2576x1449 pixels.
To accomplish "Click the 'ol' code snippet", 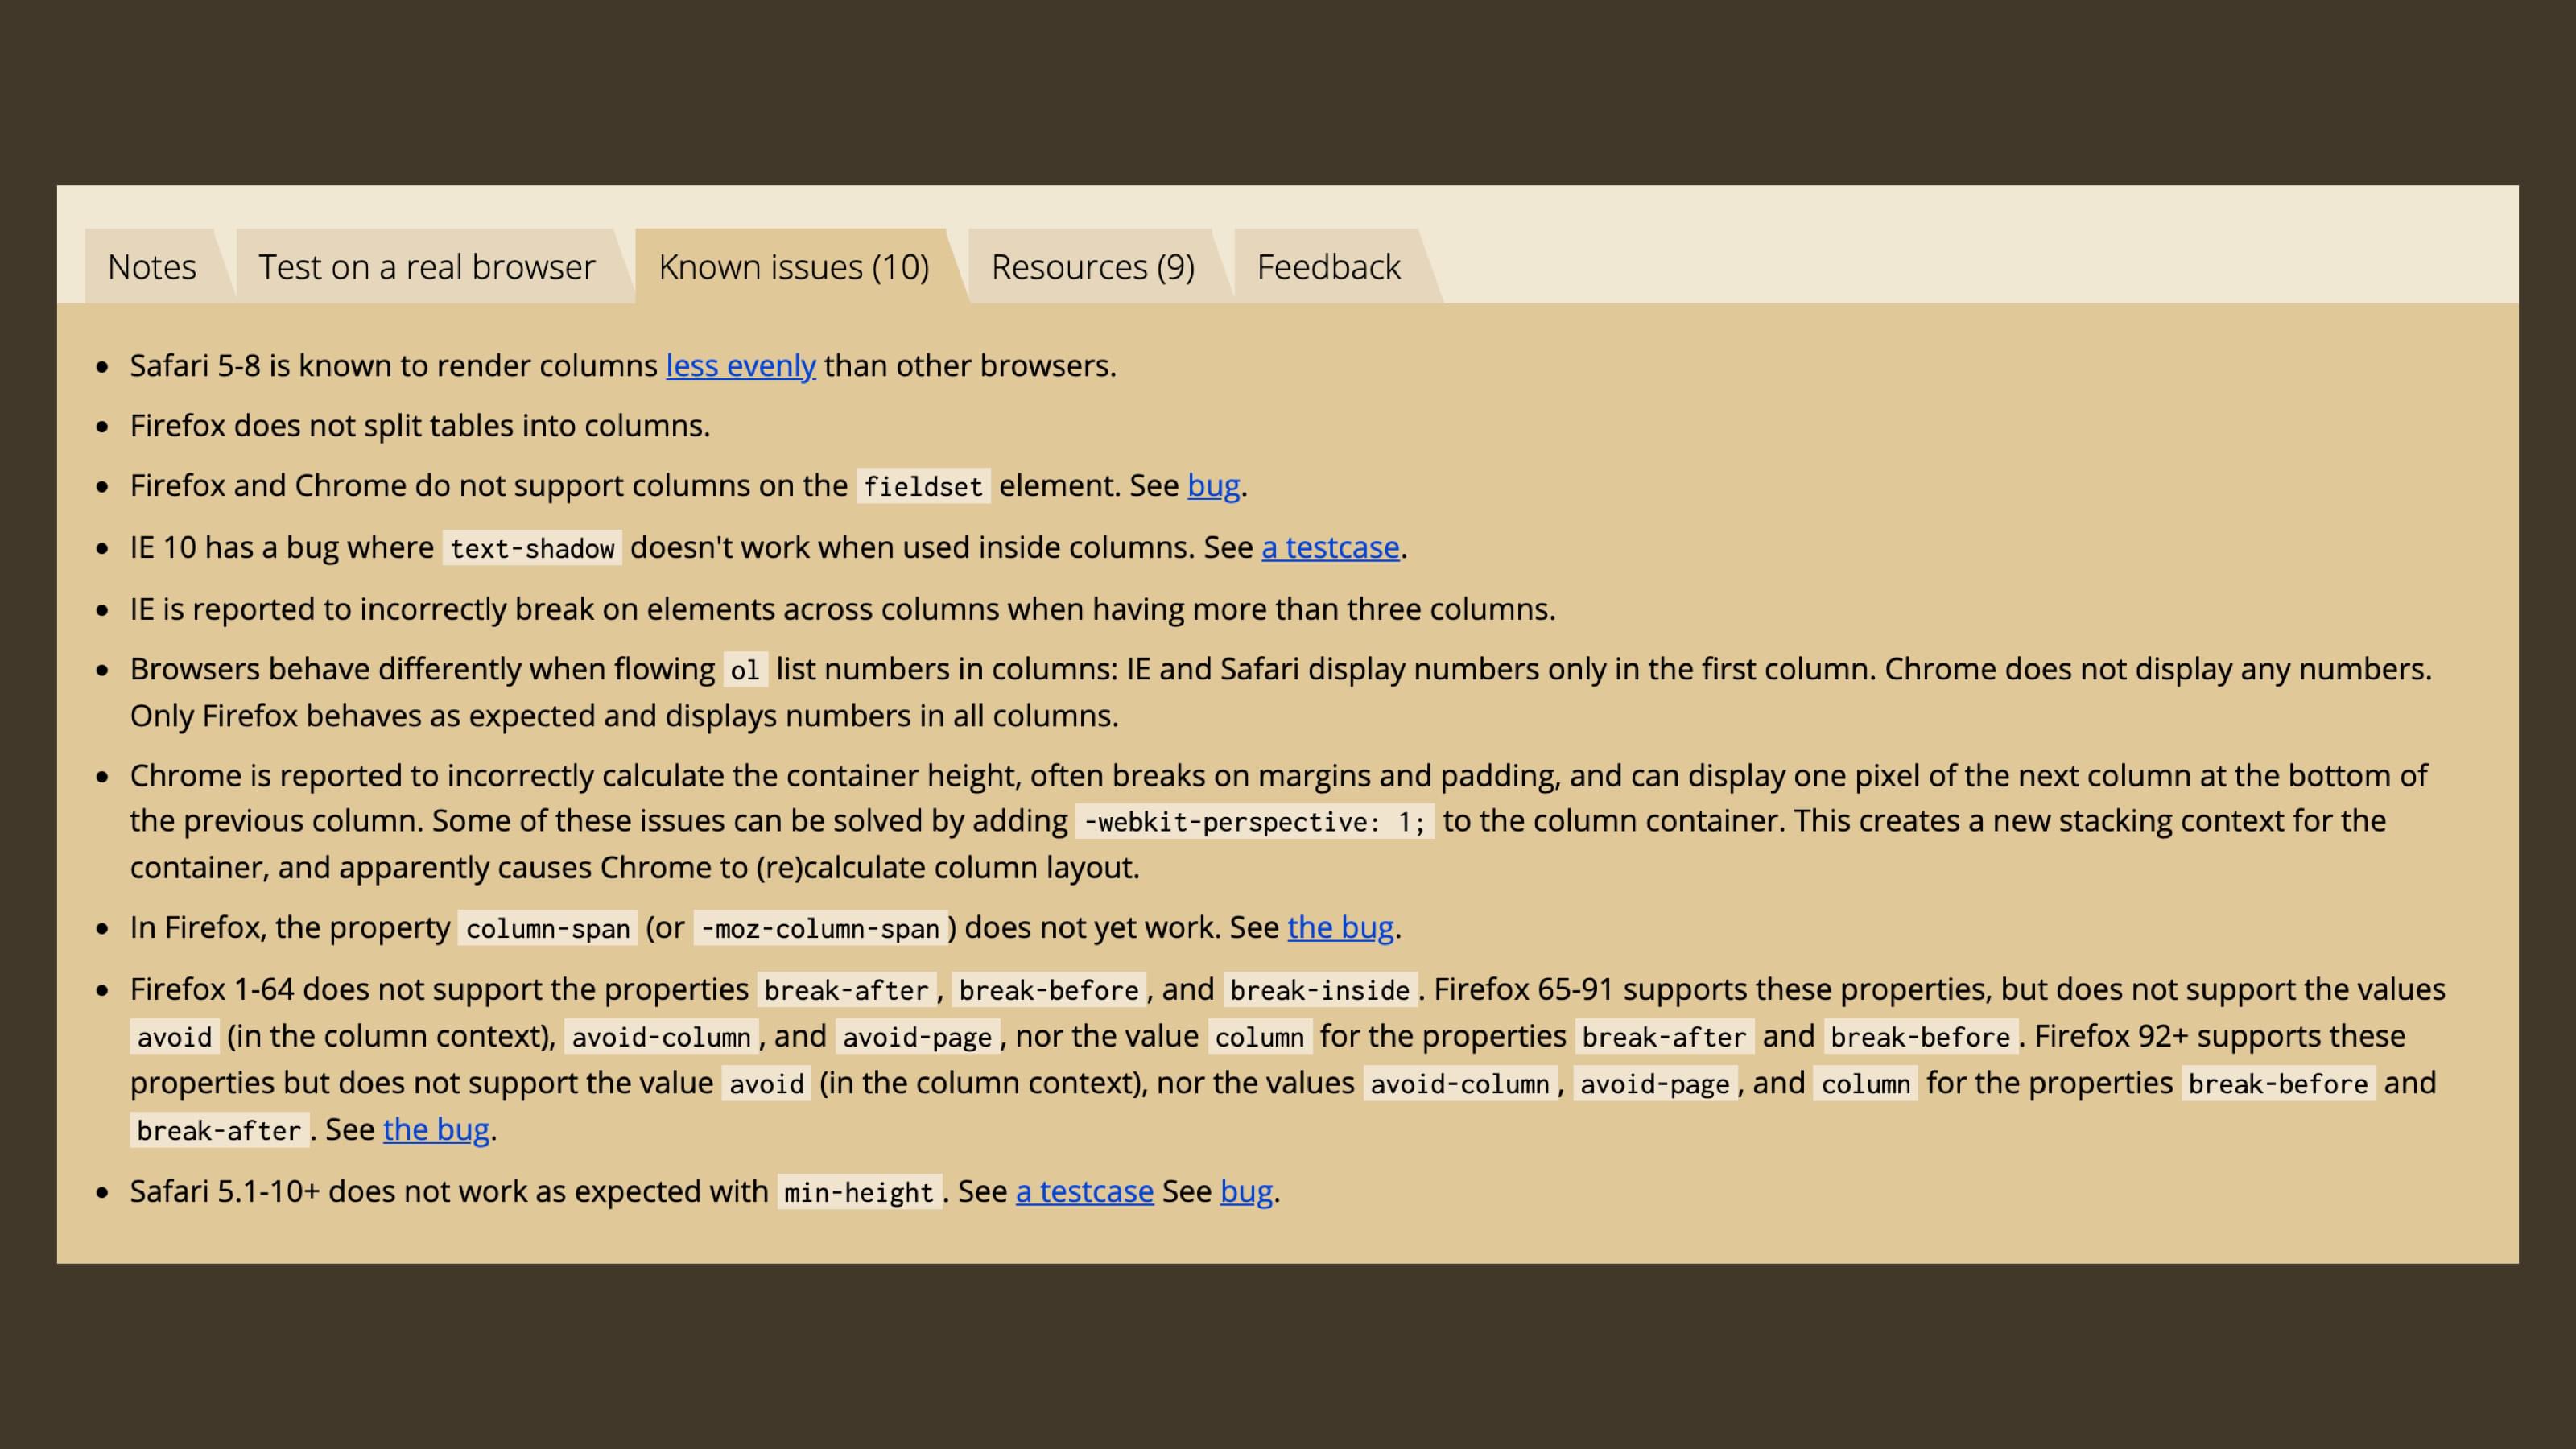I will [745, 670].
